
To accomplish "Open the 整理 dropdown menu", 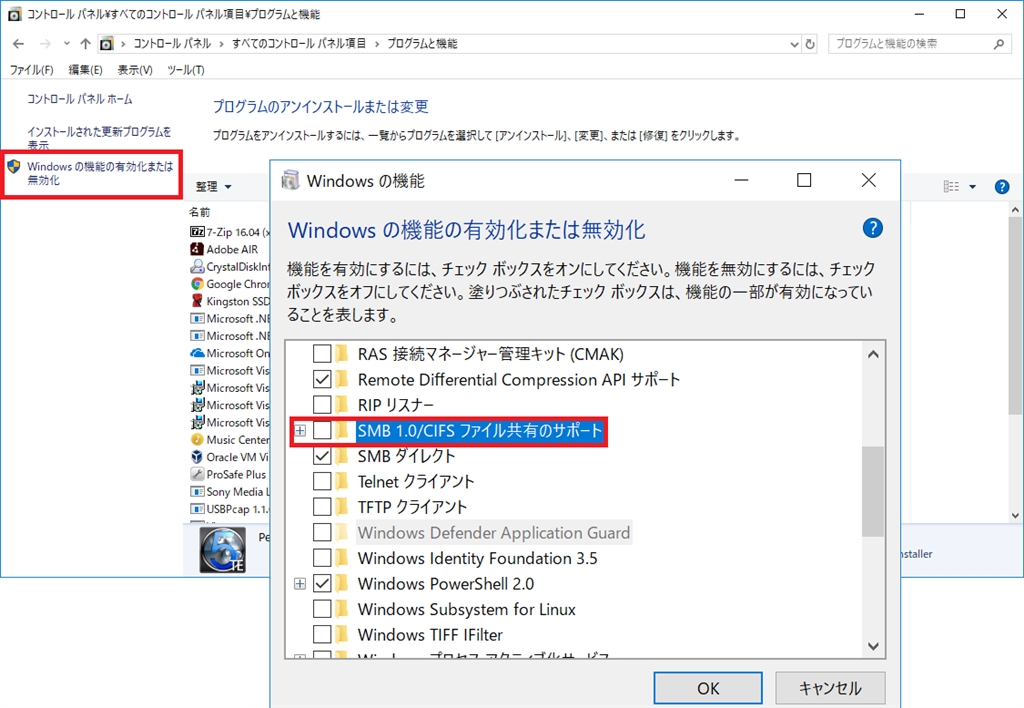I will click(214, 187).
